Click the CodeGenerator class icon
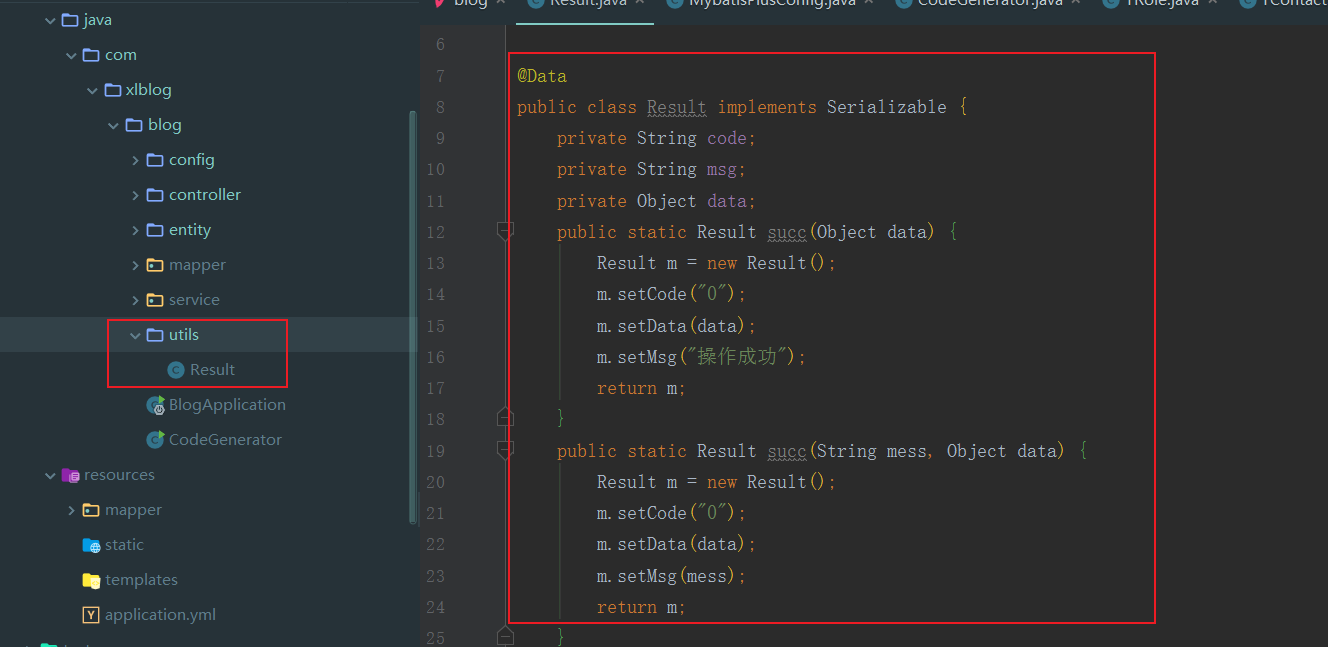1328x647 pixels. click(x=155, y=439)
